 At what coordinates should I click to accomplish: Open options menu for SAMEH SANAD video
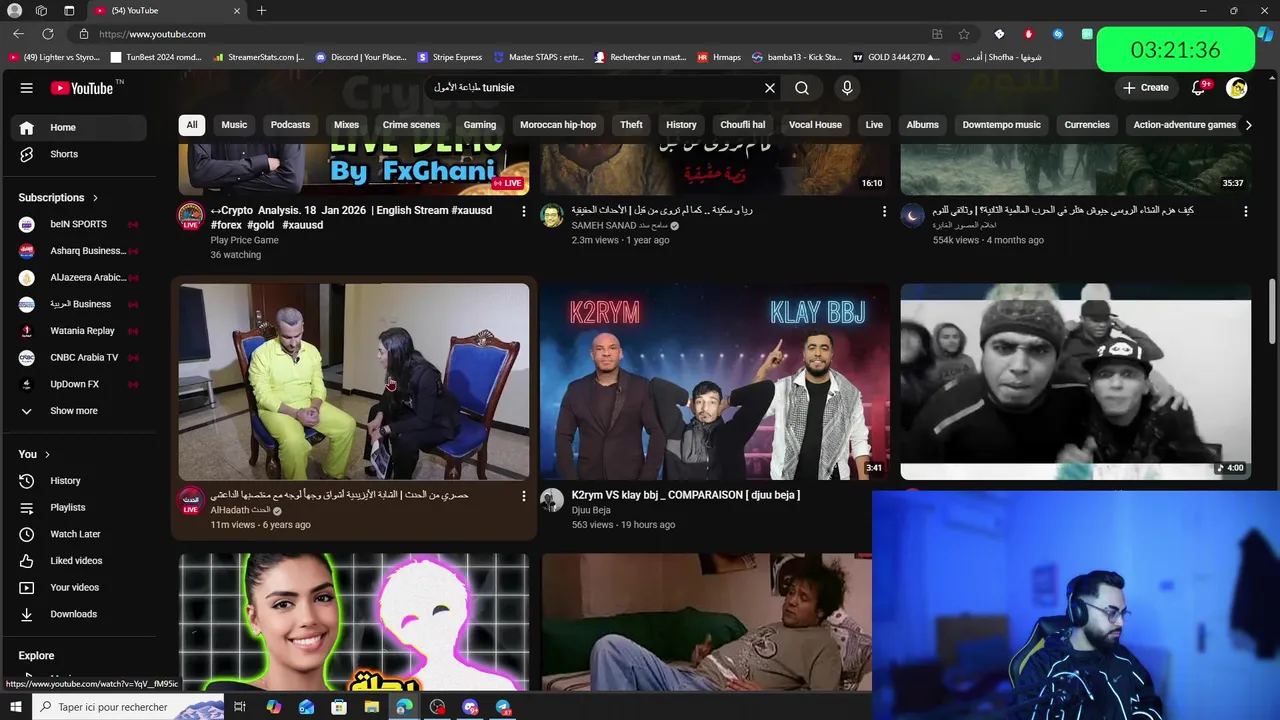(884, 212)
